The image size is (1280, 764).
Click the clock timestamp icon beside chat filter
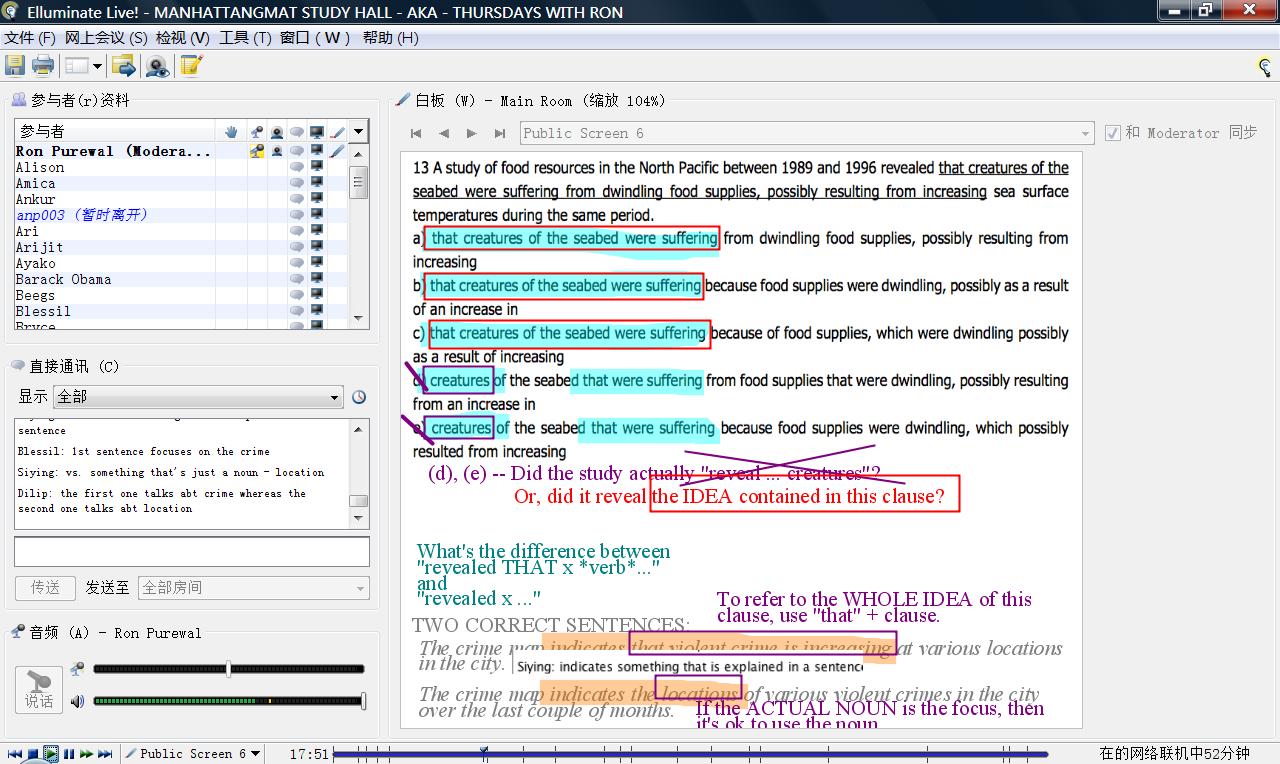click(359, 397)
